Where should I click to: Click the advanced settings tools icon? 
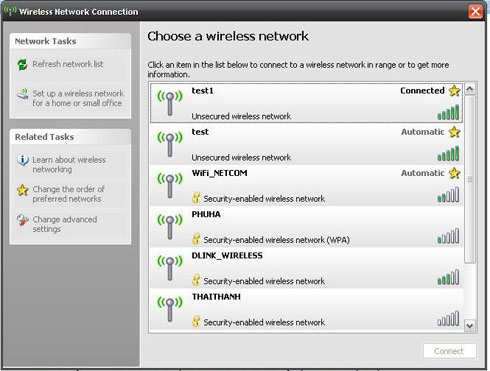pos(22,220)
